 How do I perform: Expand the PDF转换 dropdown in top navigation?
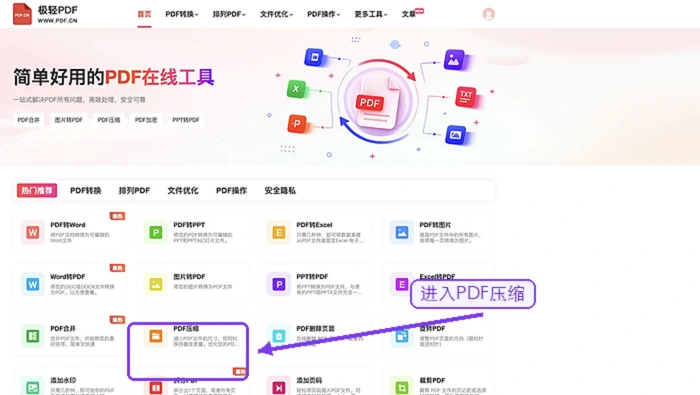[x=182, y=14]
